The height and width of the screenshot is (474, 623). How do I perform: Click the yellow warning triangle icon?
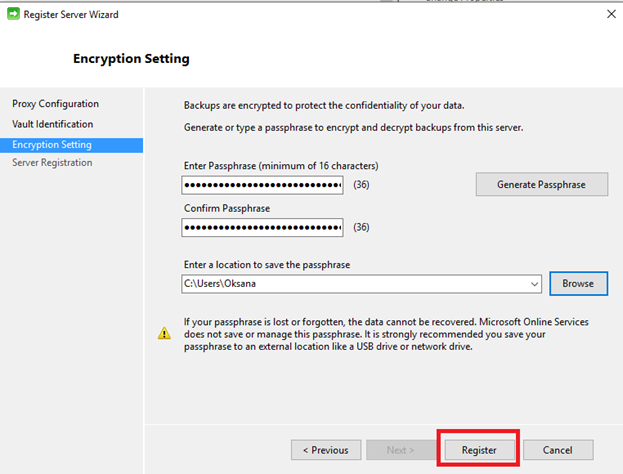[x=165, y=333]
